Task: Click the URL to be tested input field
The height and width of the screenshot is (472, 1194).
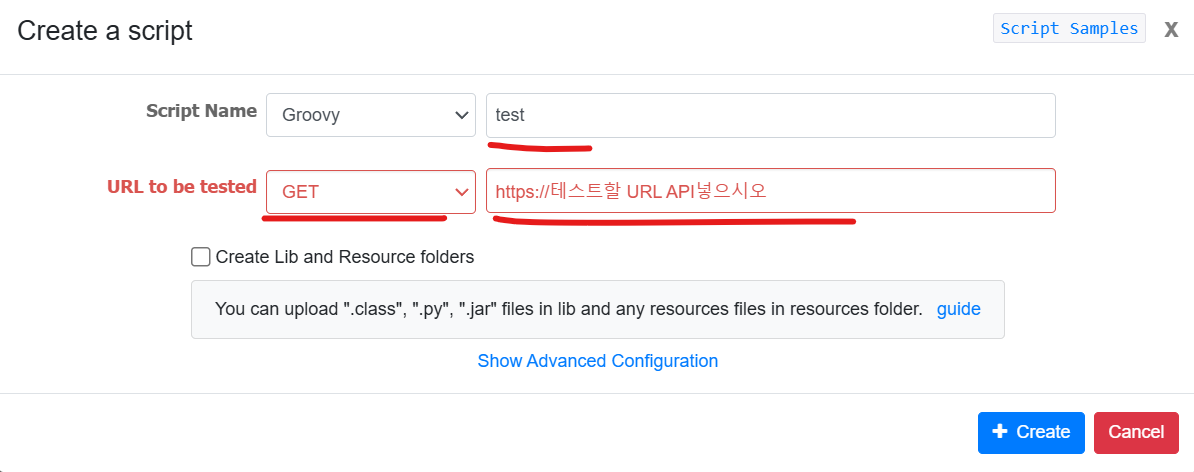Action: [x=771, y=190]
